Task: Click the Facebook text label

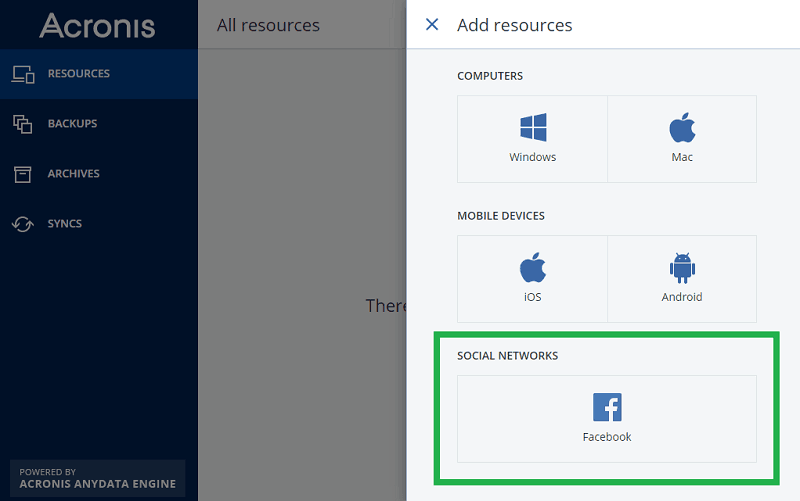Action: pyautogui.click(x=607, y=437)
